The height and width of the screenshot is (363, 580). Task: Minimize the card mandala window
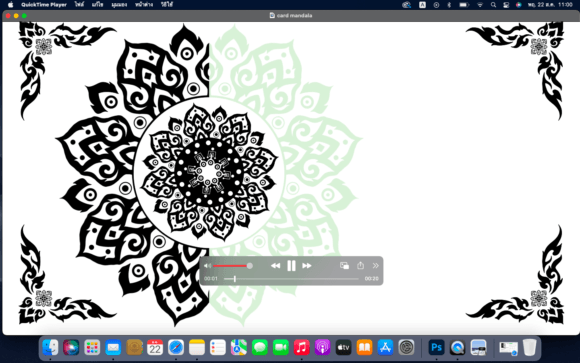click(16, 16)
